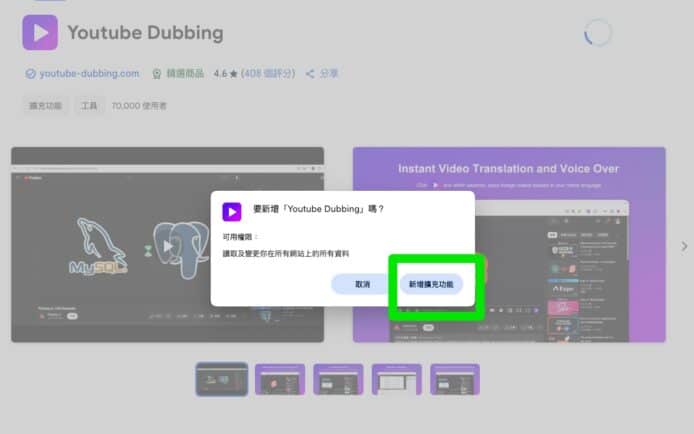Viewport: 694px width, 434px height.
Task: Confirm with the 新增擴充功能 button
Action: point(431,284)
